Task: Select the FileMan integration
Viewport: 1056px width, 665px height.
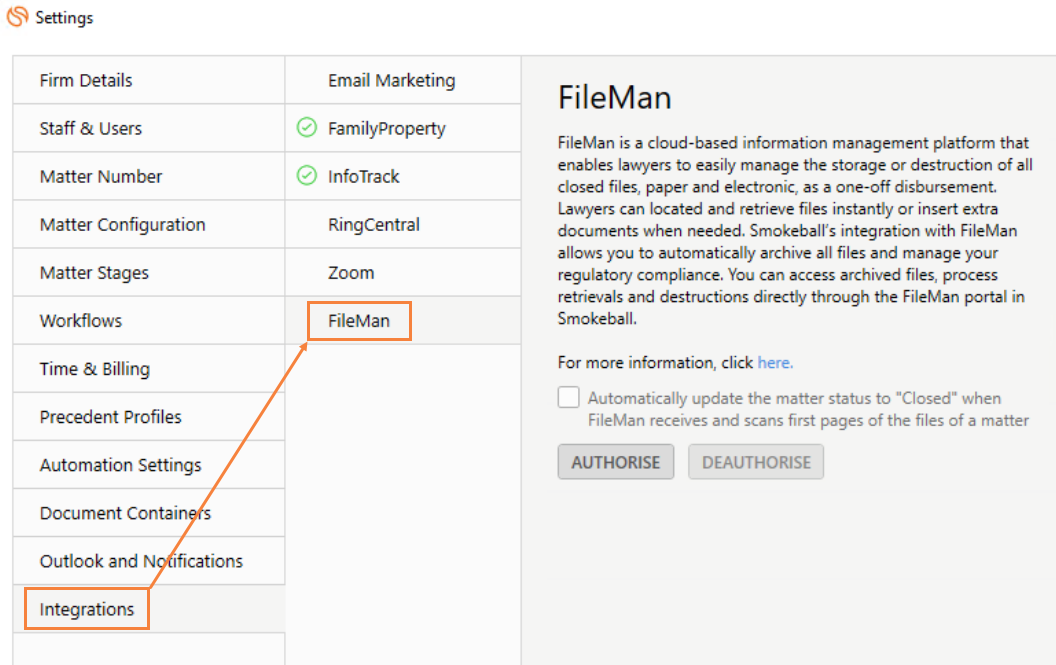Action: tap(403, 321)
